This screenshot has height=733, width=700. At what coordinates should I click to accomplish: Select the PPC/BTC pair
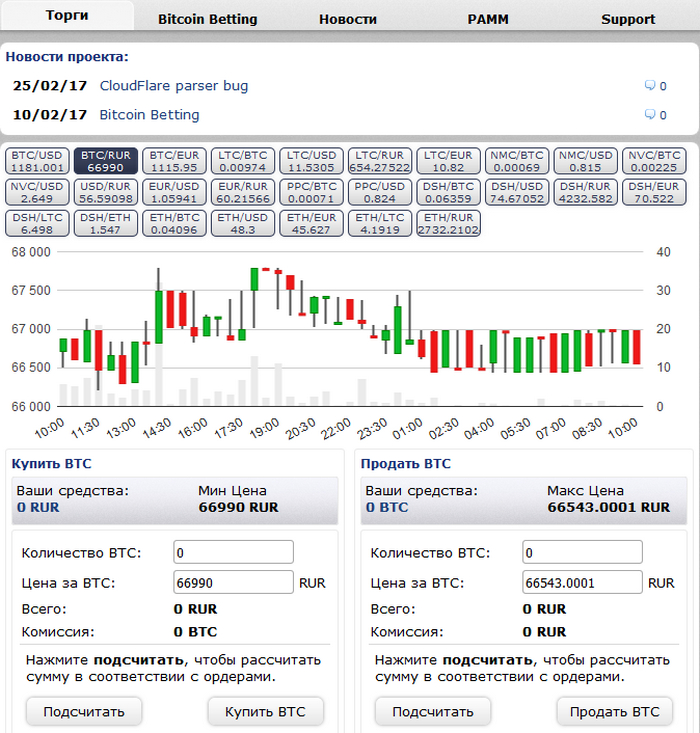[x=311, y=192]
